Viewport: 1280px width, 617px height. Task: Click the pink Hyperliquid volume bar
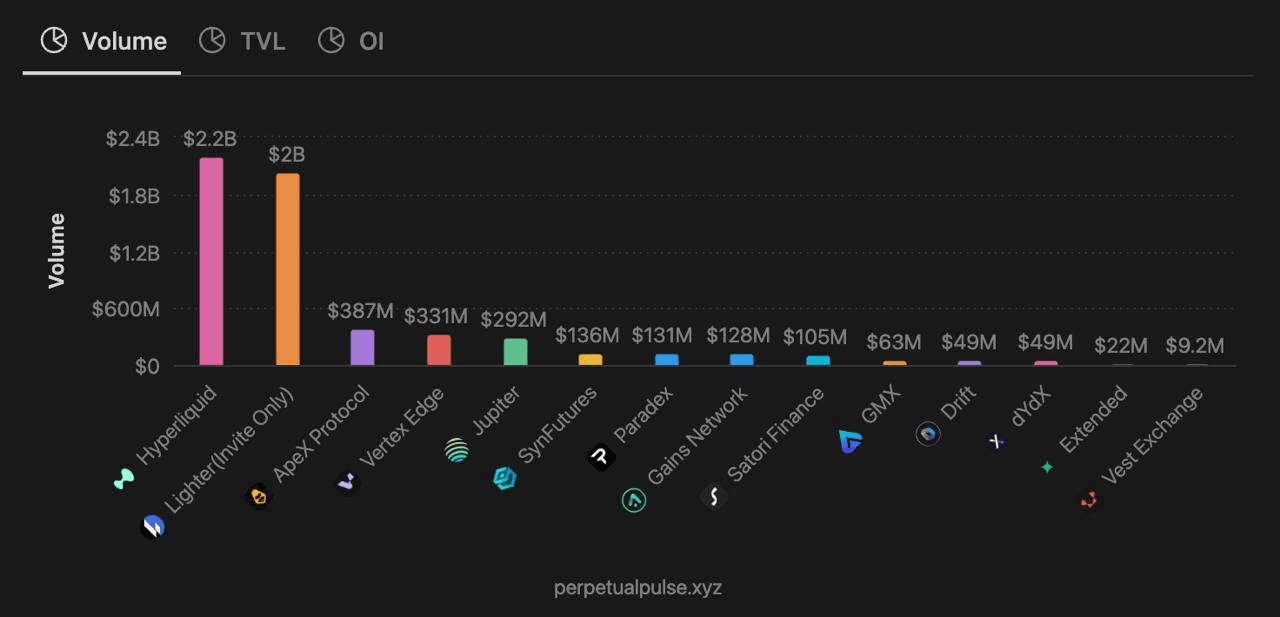[x=211, y=262]
